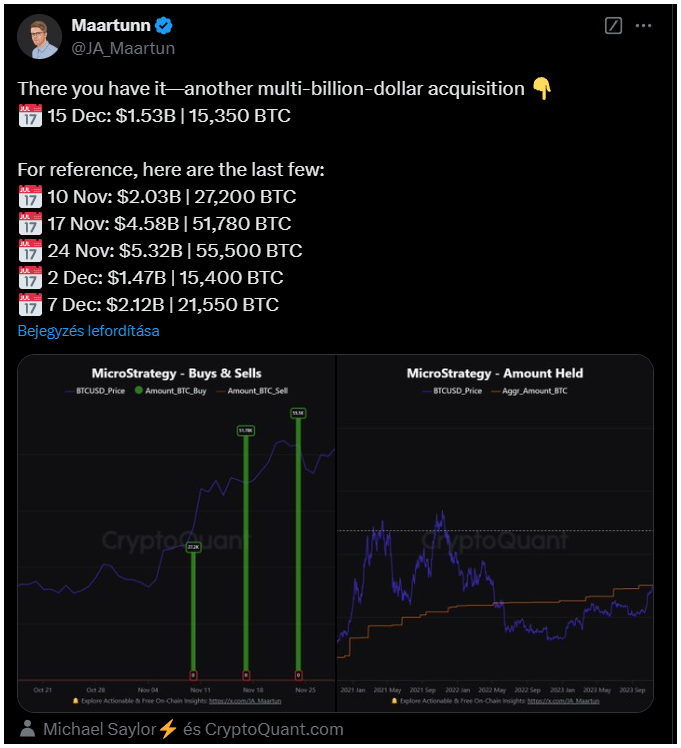
Task: Open the Grok slash icon
Action: pos(613,25)
